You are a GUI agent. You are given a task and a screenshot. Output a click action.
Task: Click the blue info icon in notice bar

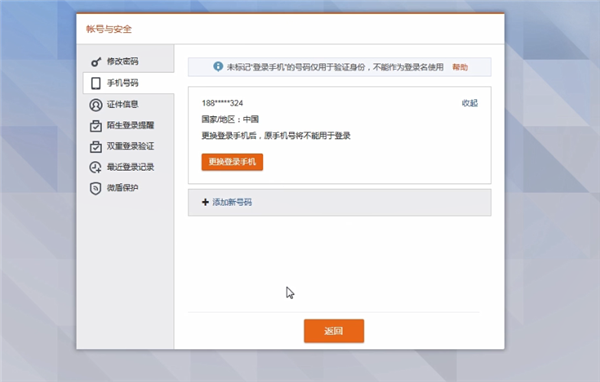[x=218, y=67]
